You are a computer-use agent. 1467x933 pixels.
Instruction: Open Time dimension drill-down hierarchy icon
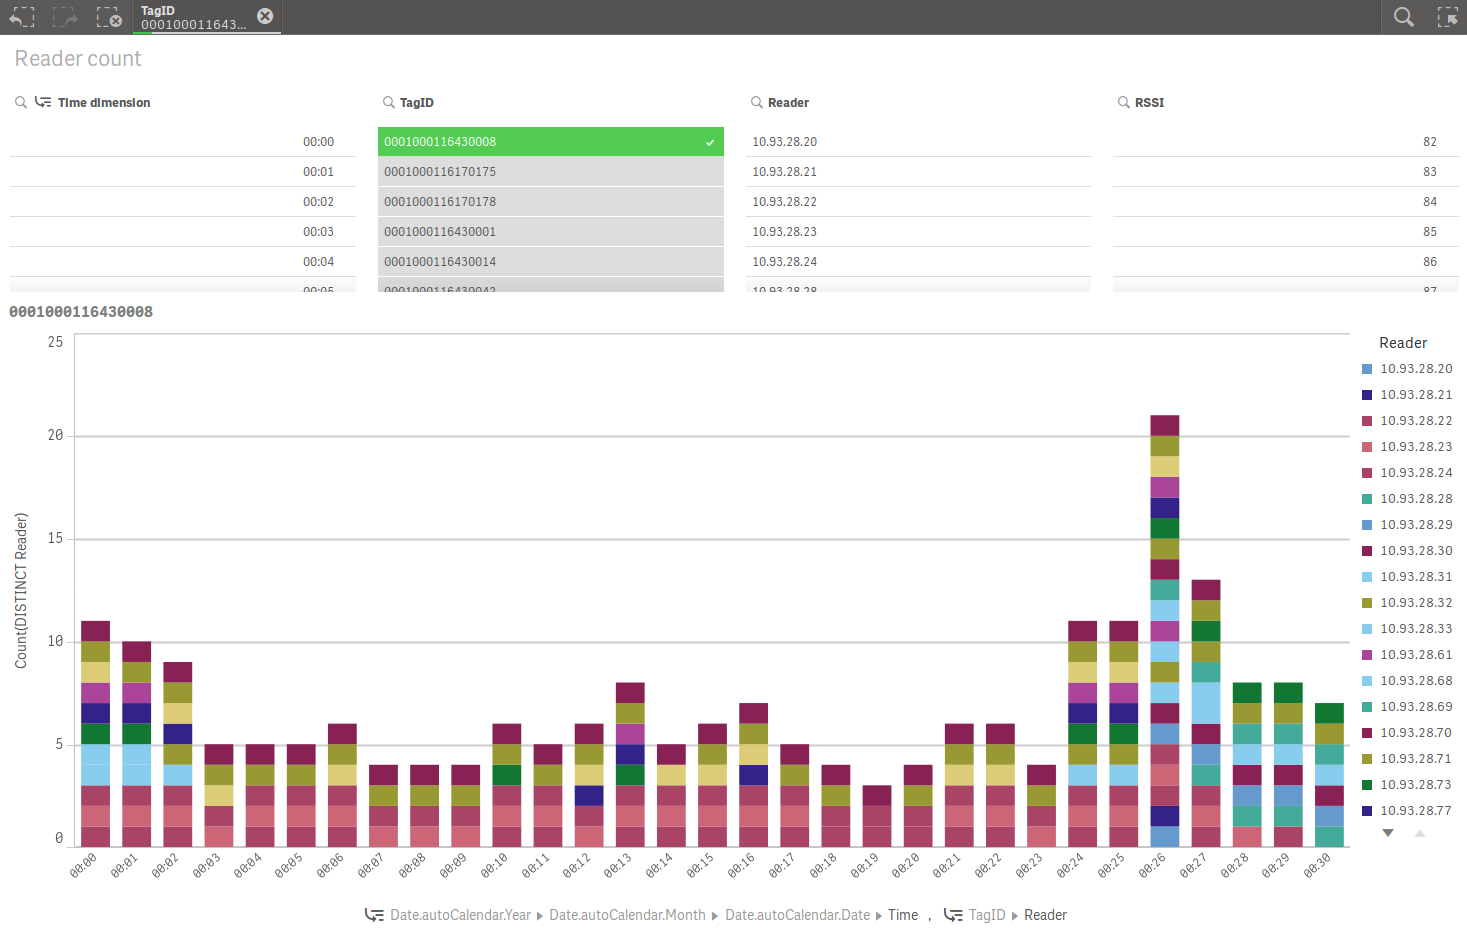[x=43, y=102]
